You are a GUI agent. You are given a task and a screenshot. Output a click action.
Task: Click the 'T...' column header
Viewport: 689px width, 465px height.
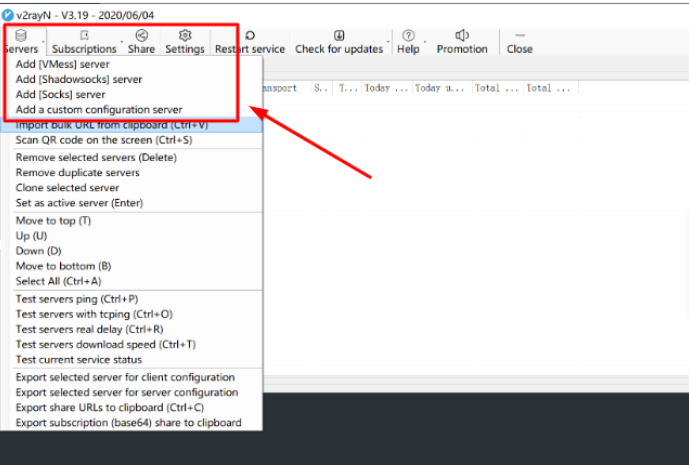point(347,88)
